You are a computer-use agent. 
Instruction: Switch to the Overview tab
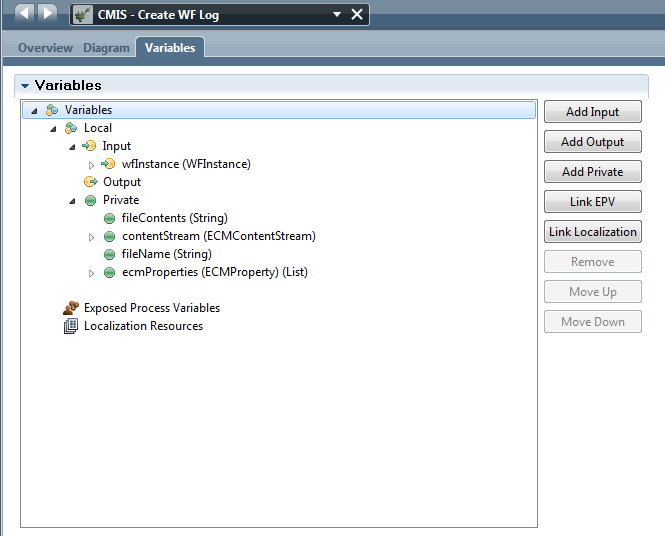(x=45, y=48)
